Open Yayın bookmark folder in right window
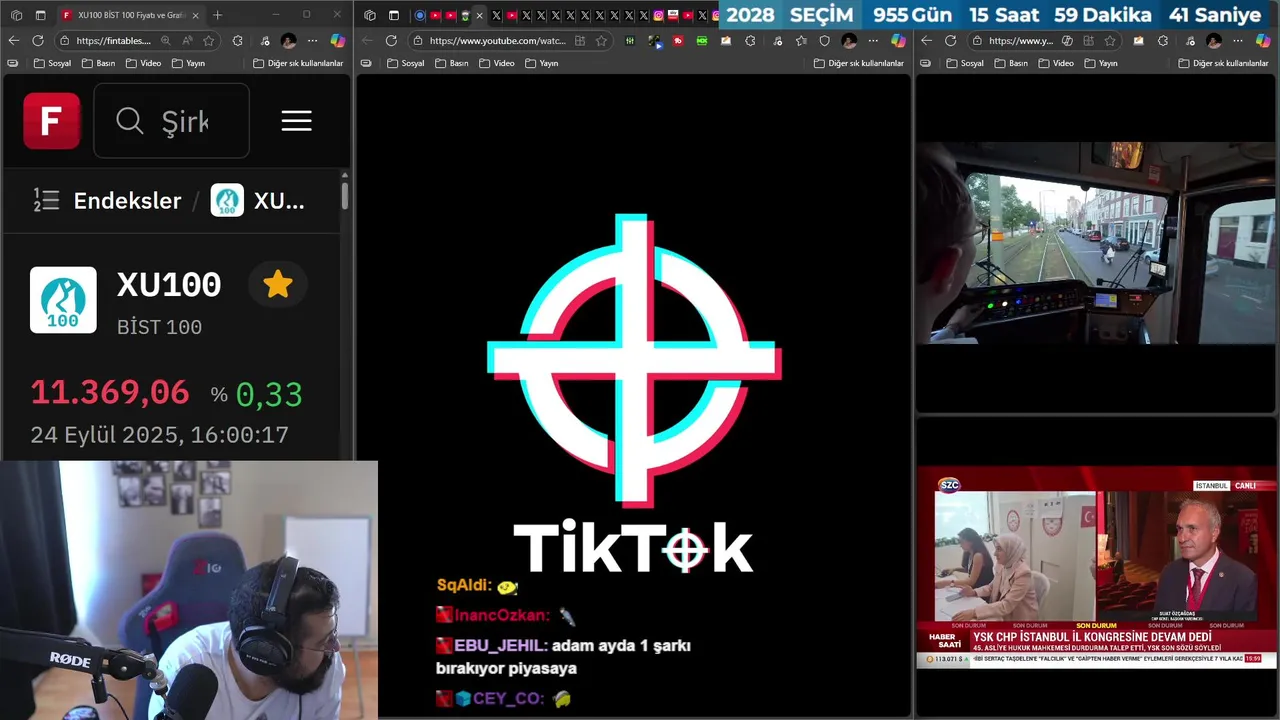 (1101, 63)
